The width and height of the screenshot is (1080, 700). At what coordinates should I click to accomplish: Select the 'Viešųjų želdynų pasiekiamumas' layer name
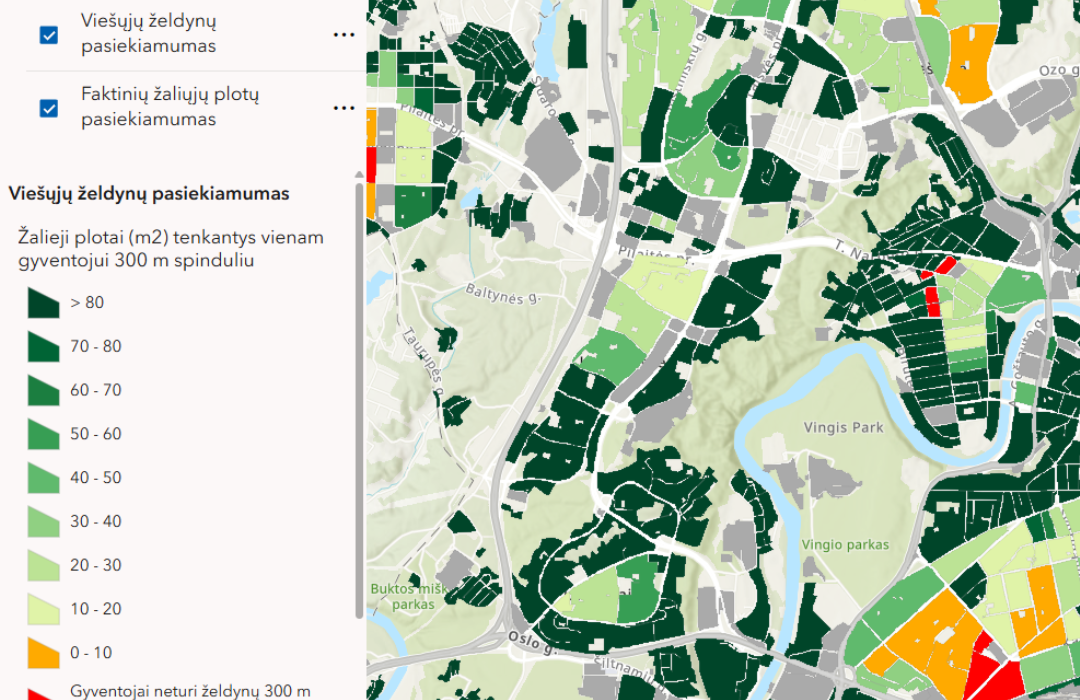tap(148, 34)
